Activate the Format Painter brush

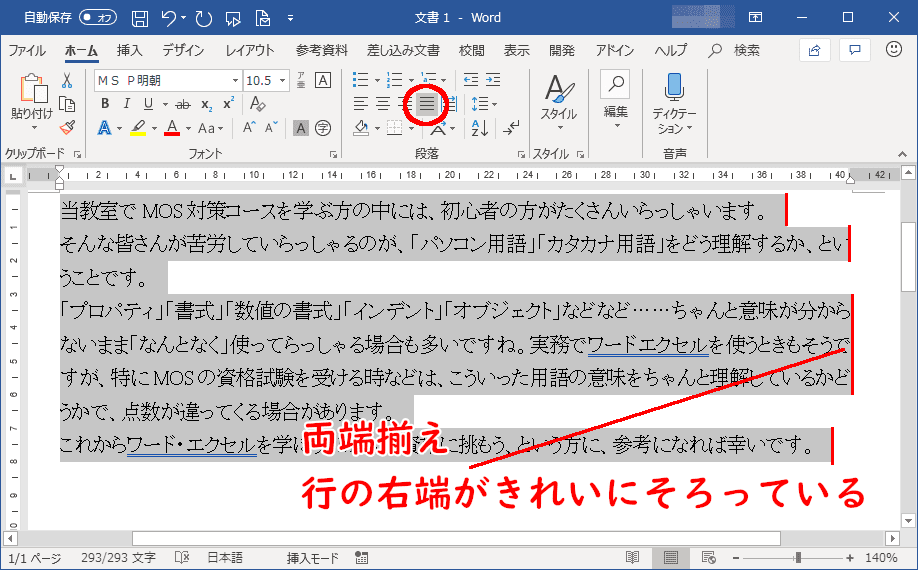click(67, 128)
